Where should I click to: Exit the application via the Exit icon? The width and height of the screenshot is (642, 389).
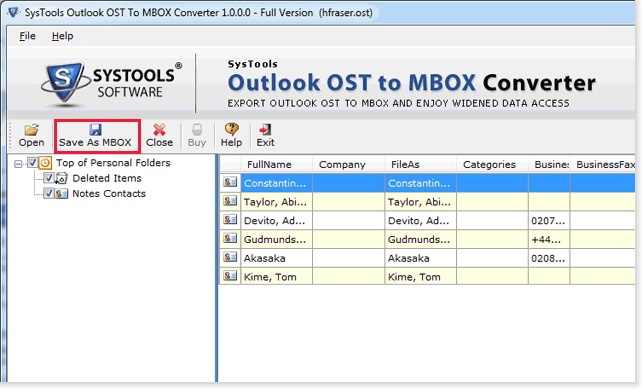(x=265, y=130)
